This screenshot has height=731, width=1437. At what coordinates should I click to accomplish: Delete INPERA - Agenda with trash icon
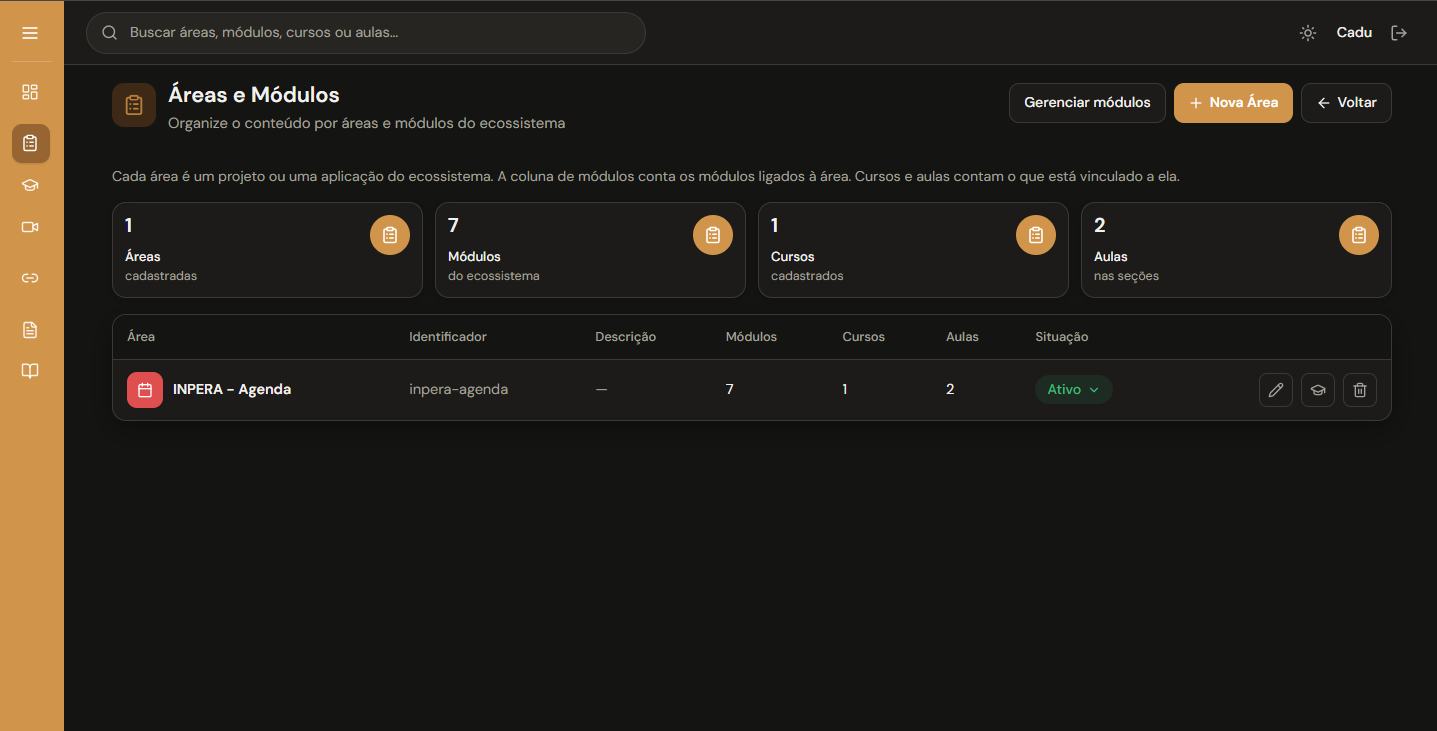pyautogui.click(x=1360, y=390)
